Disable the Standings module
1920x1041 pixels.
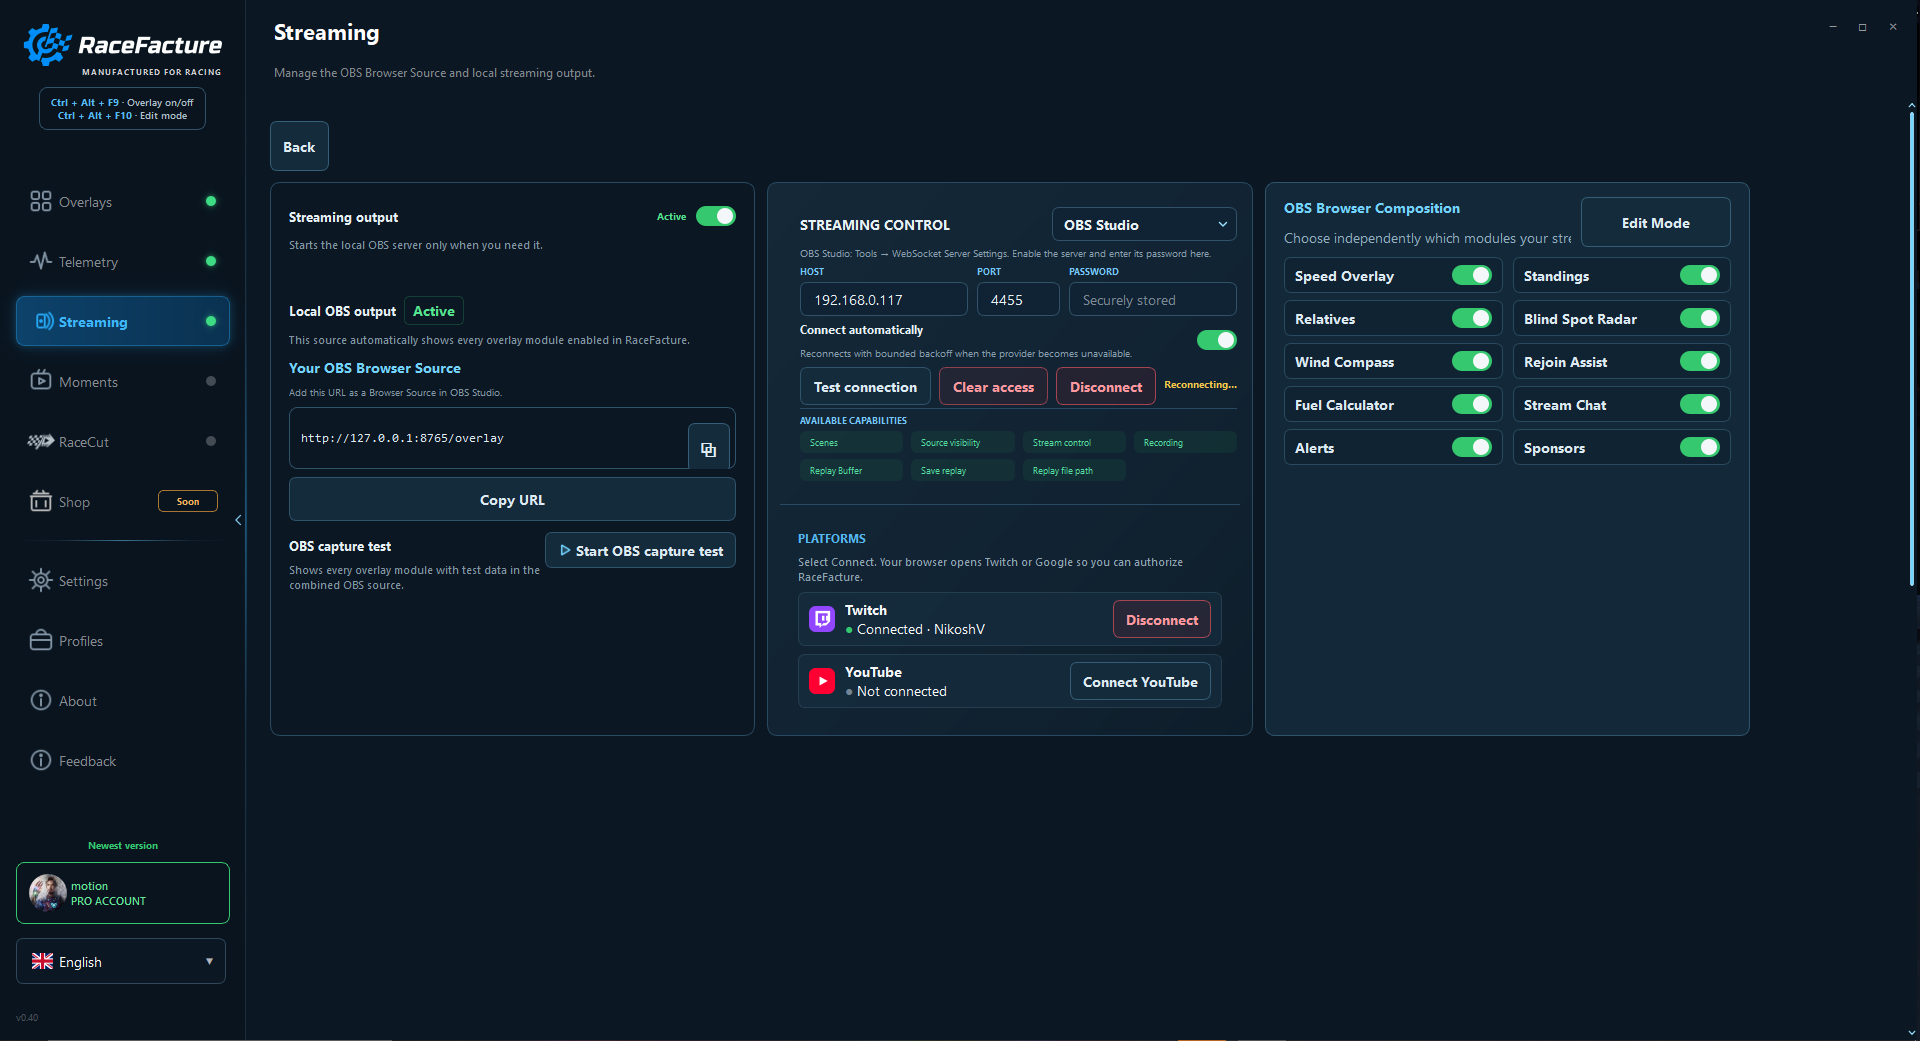[x=1699, y=275]
